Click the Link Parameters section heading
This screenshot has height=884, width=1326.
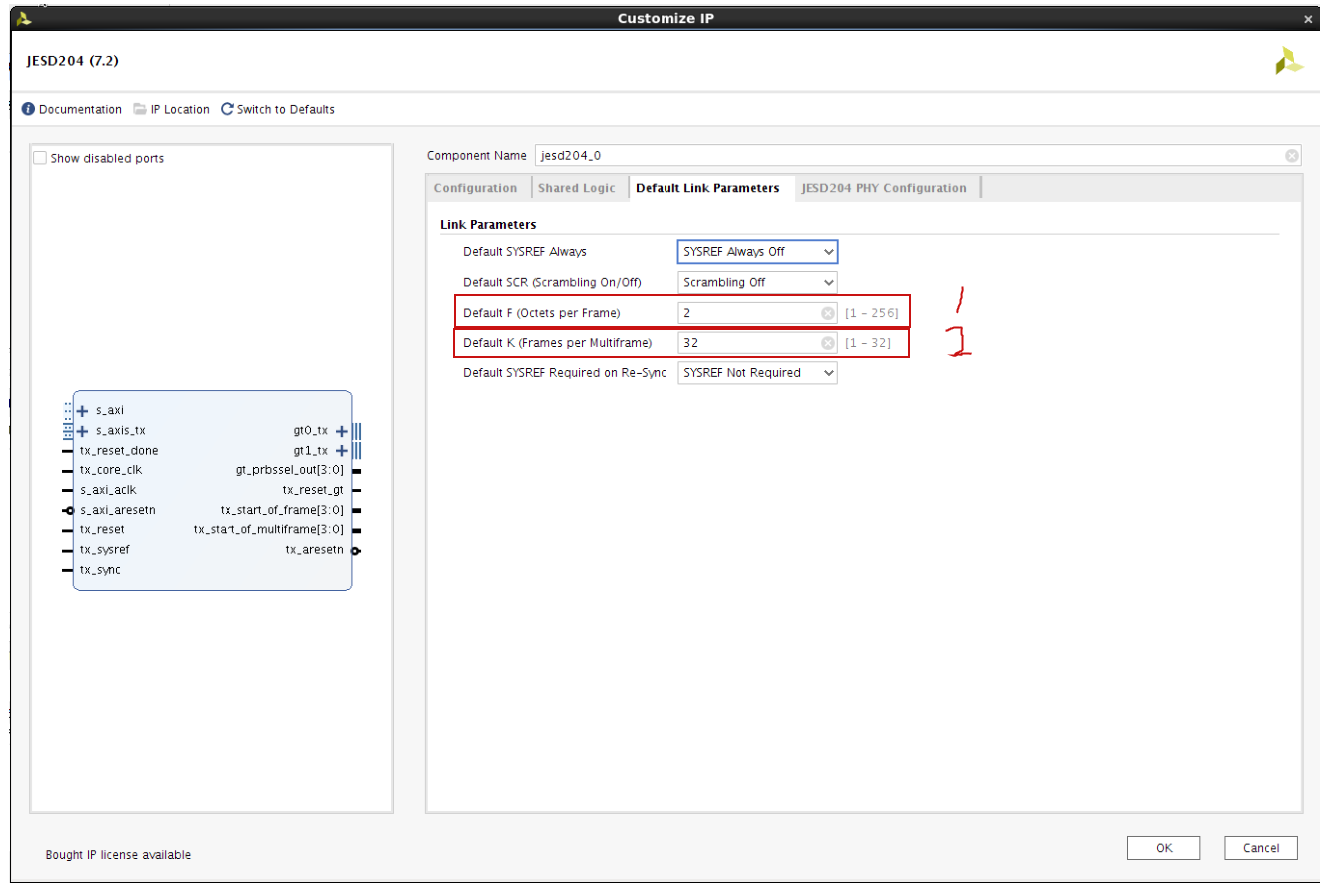(488, 224)
